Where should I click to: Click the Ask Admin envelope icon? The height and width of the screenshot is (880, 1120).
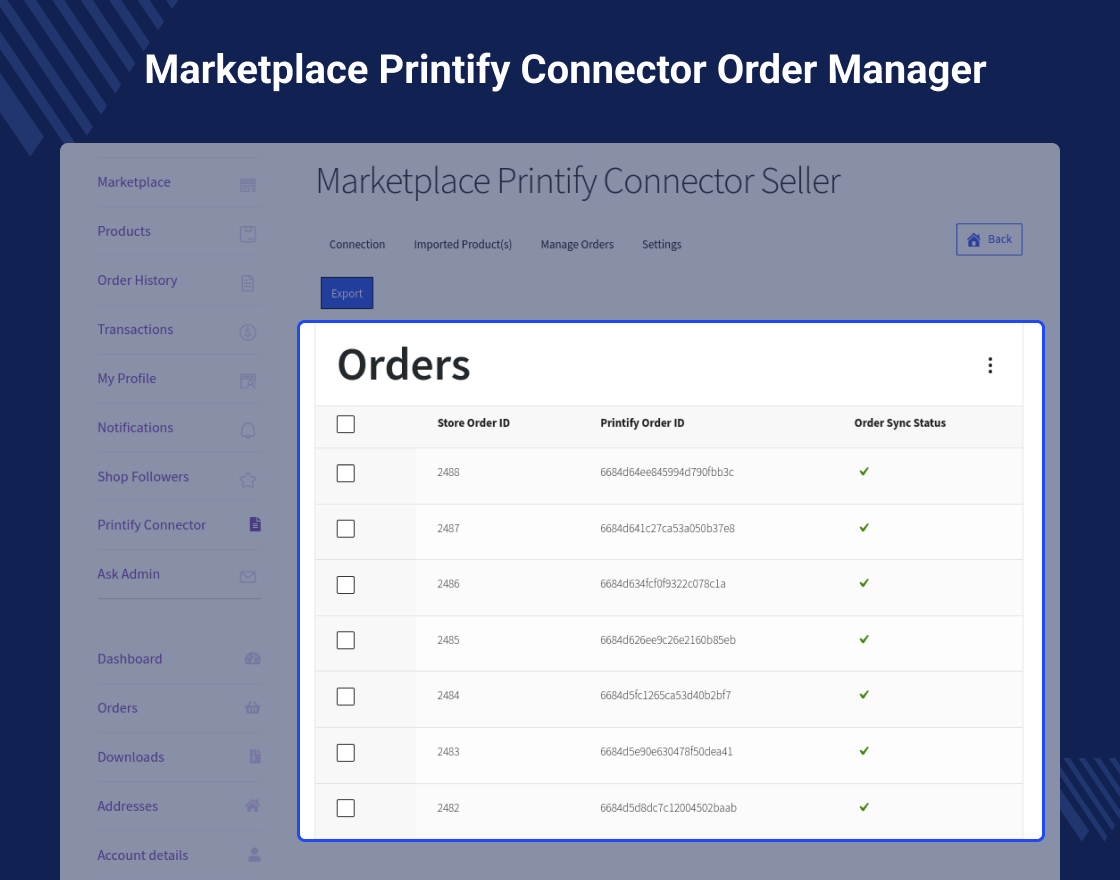coord(248,576)
